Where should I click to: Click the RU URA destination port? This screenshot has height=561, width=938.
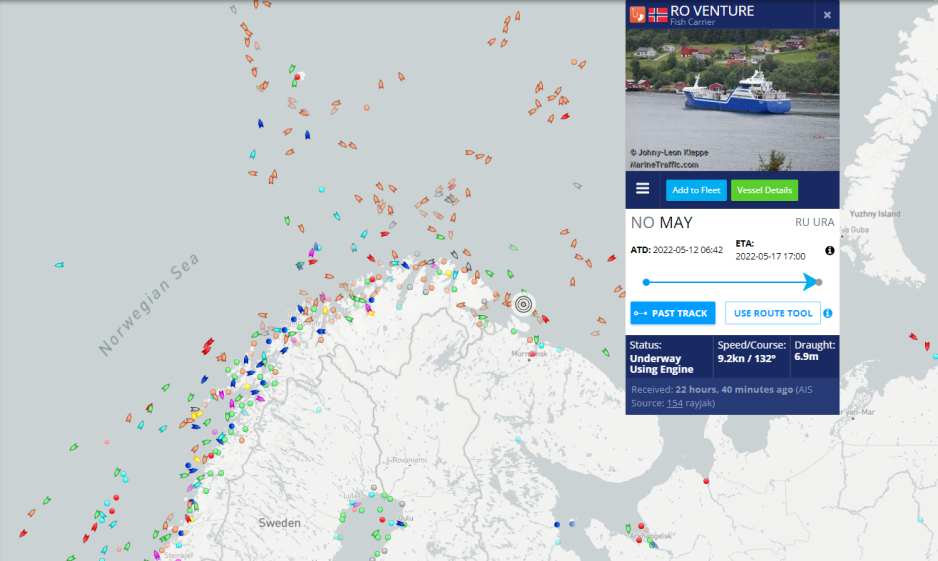point(814,223)
